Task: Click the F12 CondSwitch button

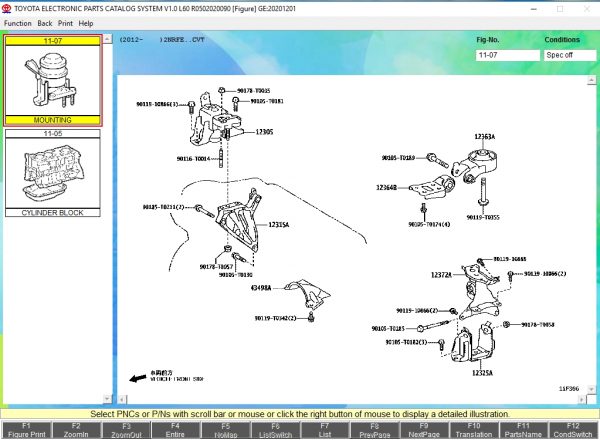Action: 573,430
